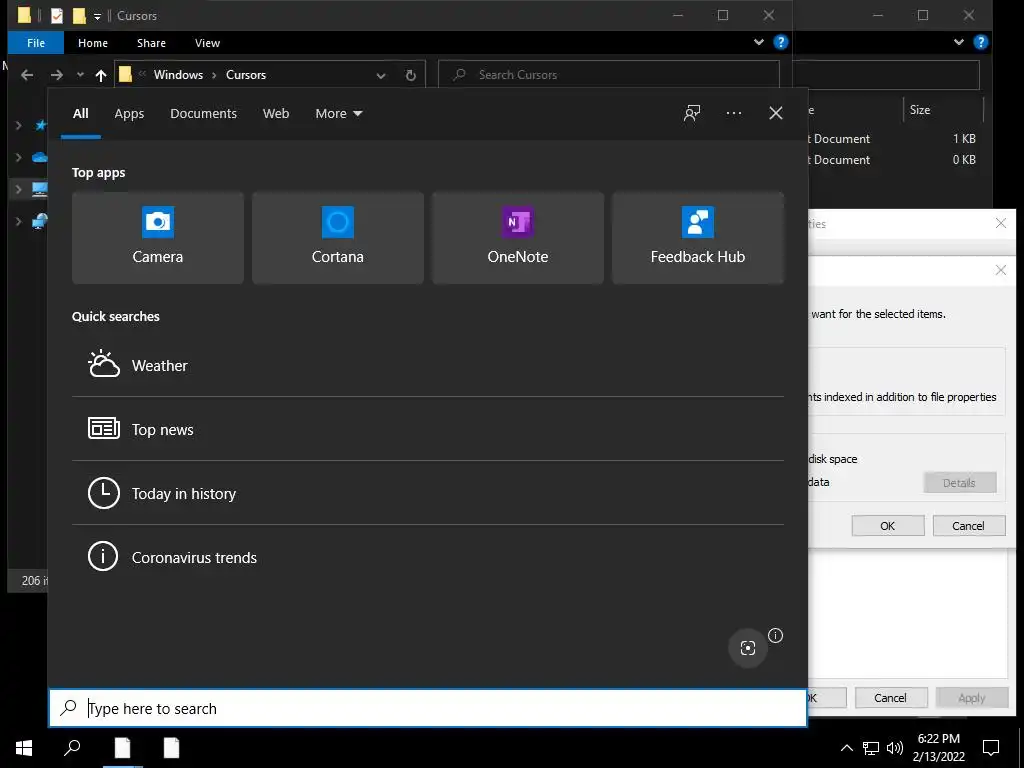Open the View ribbon tab in Cursors window

(207, 43)
